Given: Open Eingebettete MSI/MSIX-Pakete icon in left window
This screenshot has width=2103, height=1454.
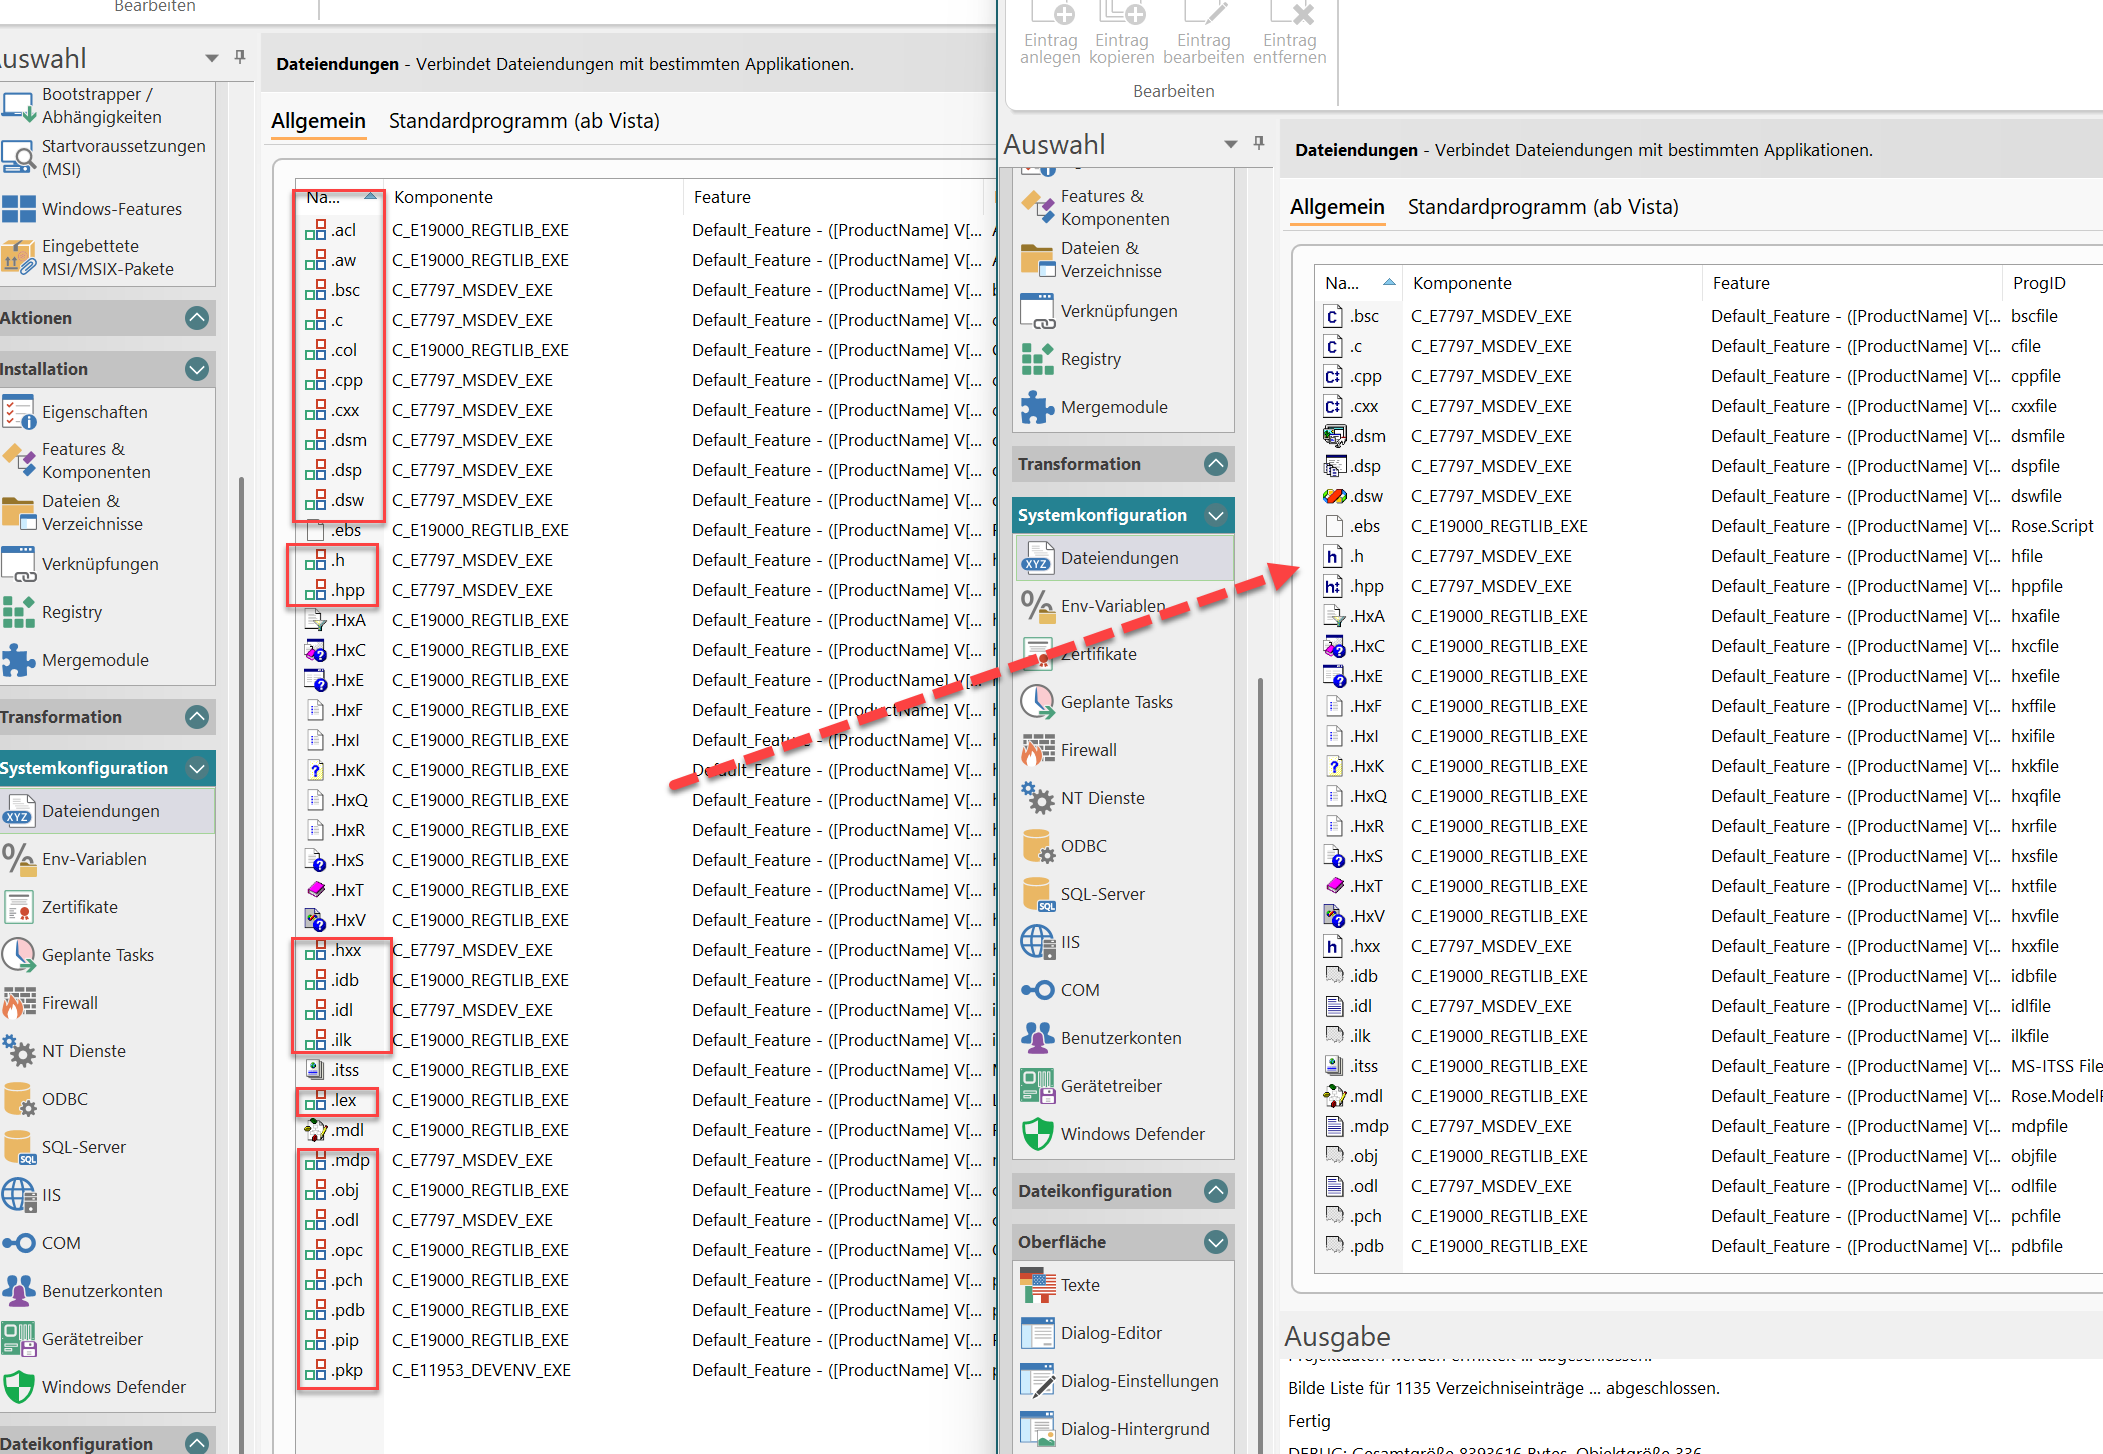Looking at the screenshot, I should [18, 257].
